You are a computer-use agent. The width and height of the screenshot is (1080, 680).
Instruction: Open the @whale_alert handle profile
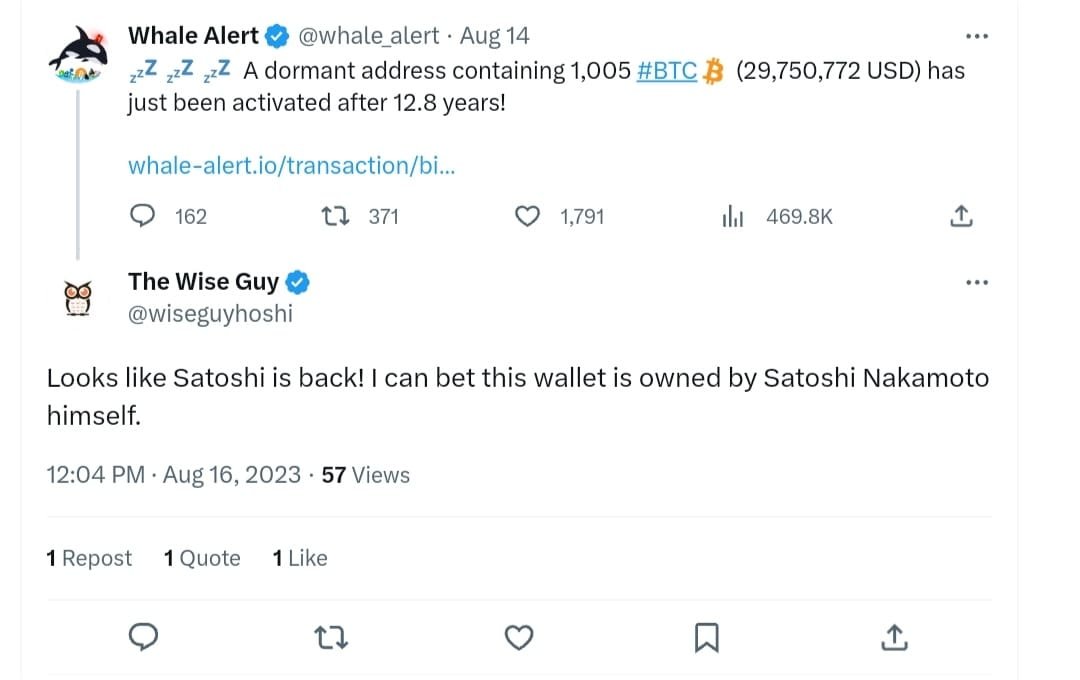coord(369,36)
